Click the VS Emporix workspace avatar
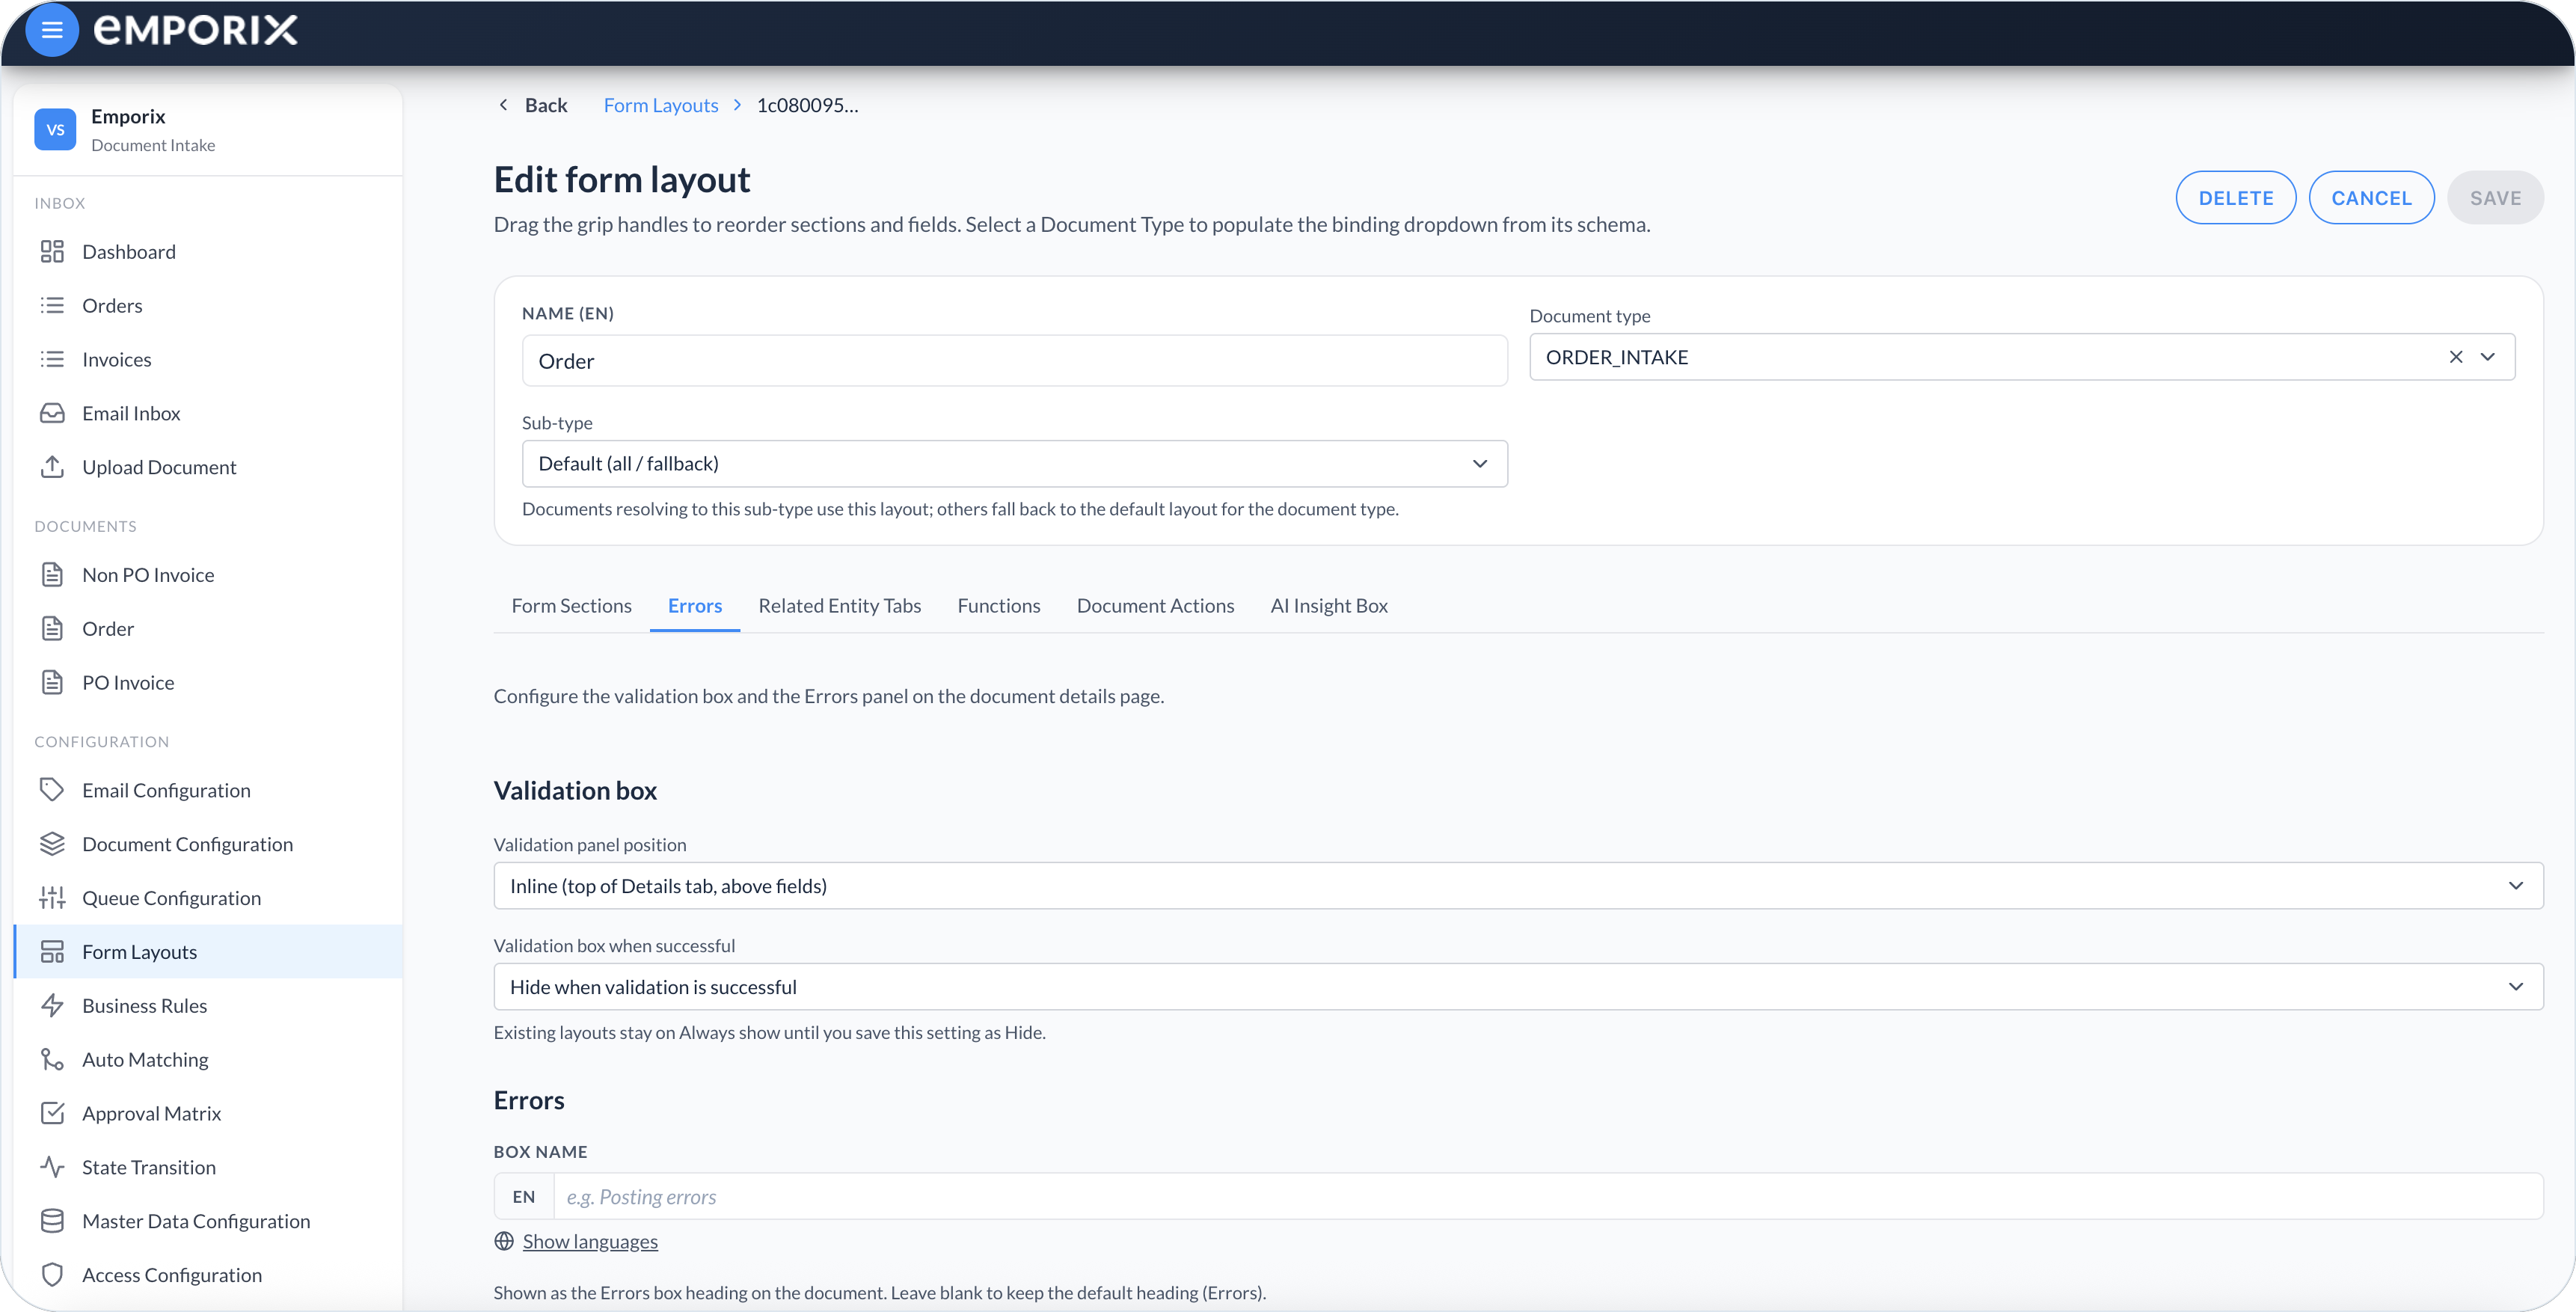 tap(55, 130)
